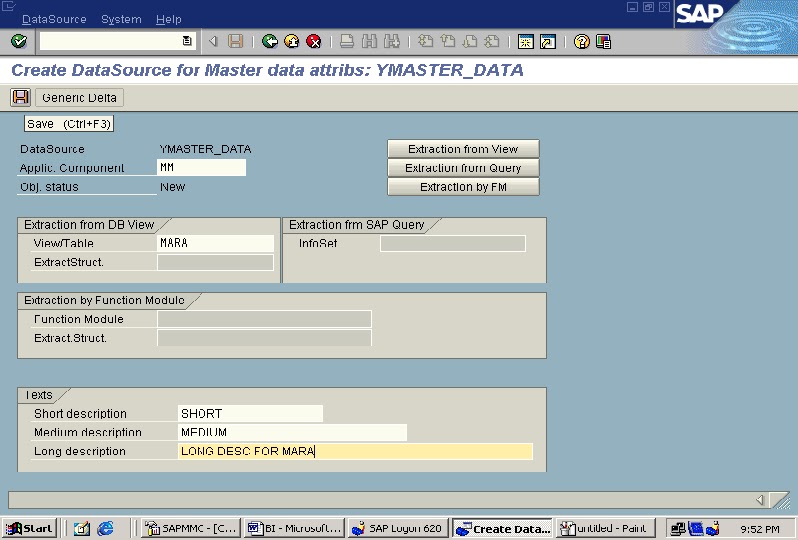Switch to the SAPMMC taskbar window
Viewport: 798px width, 540px height.
(x=190, y=528)
